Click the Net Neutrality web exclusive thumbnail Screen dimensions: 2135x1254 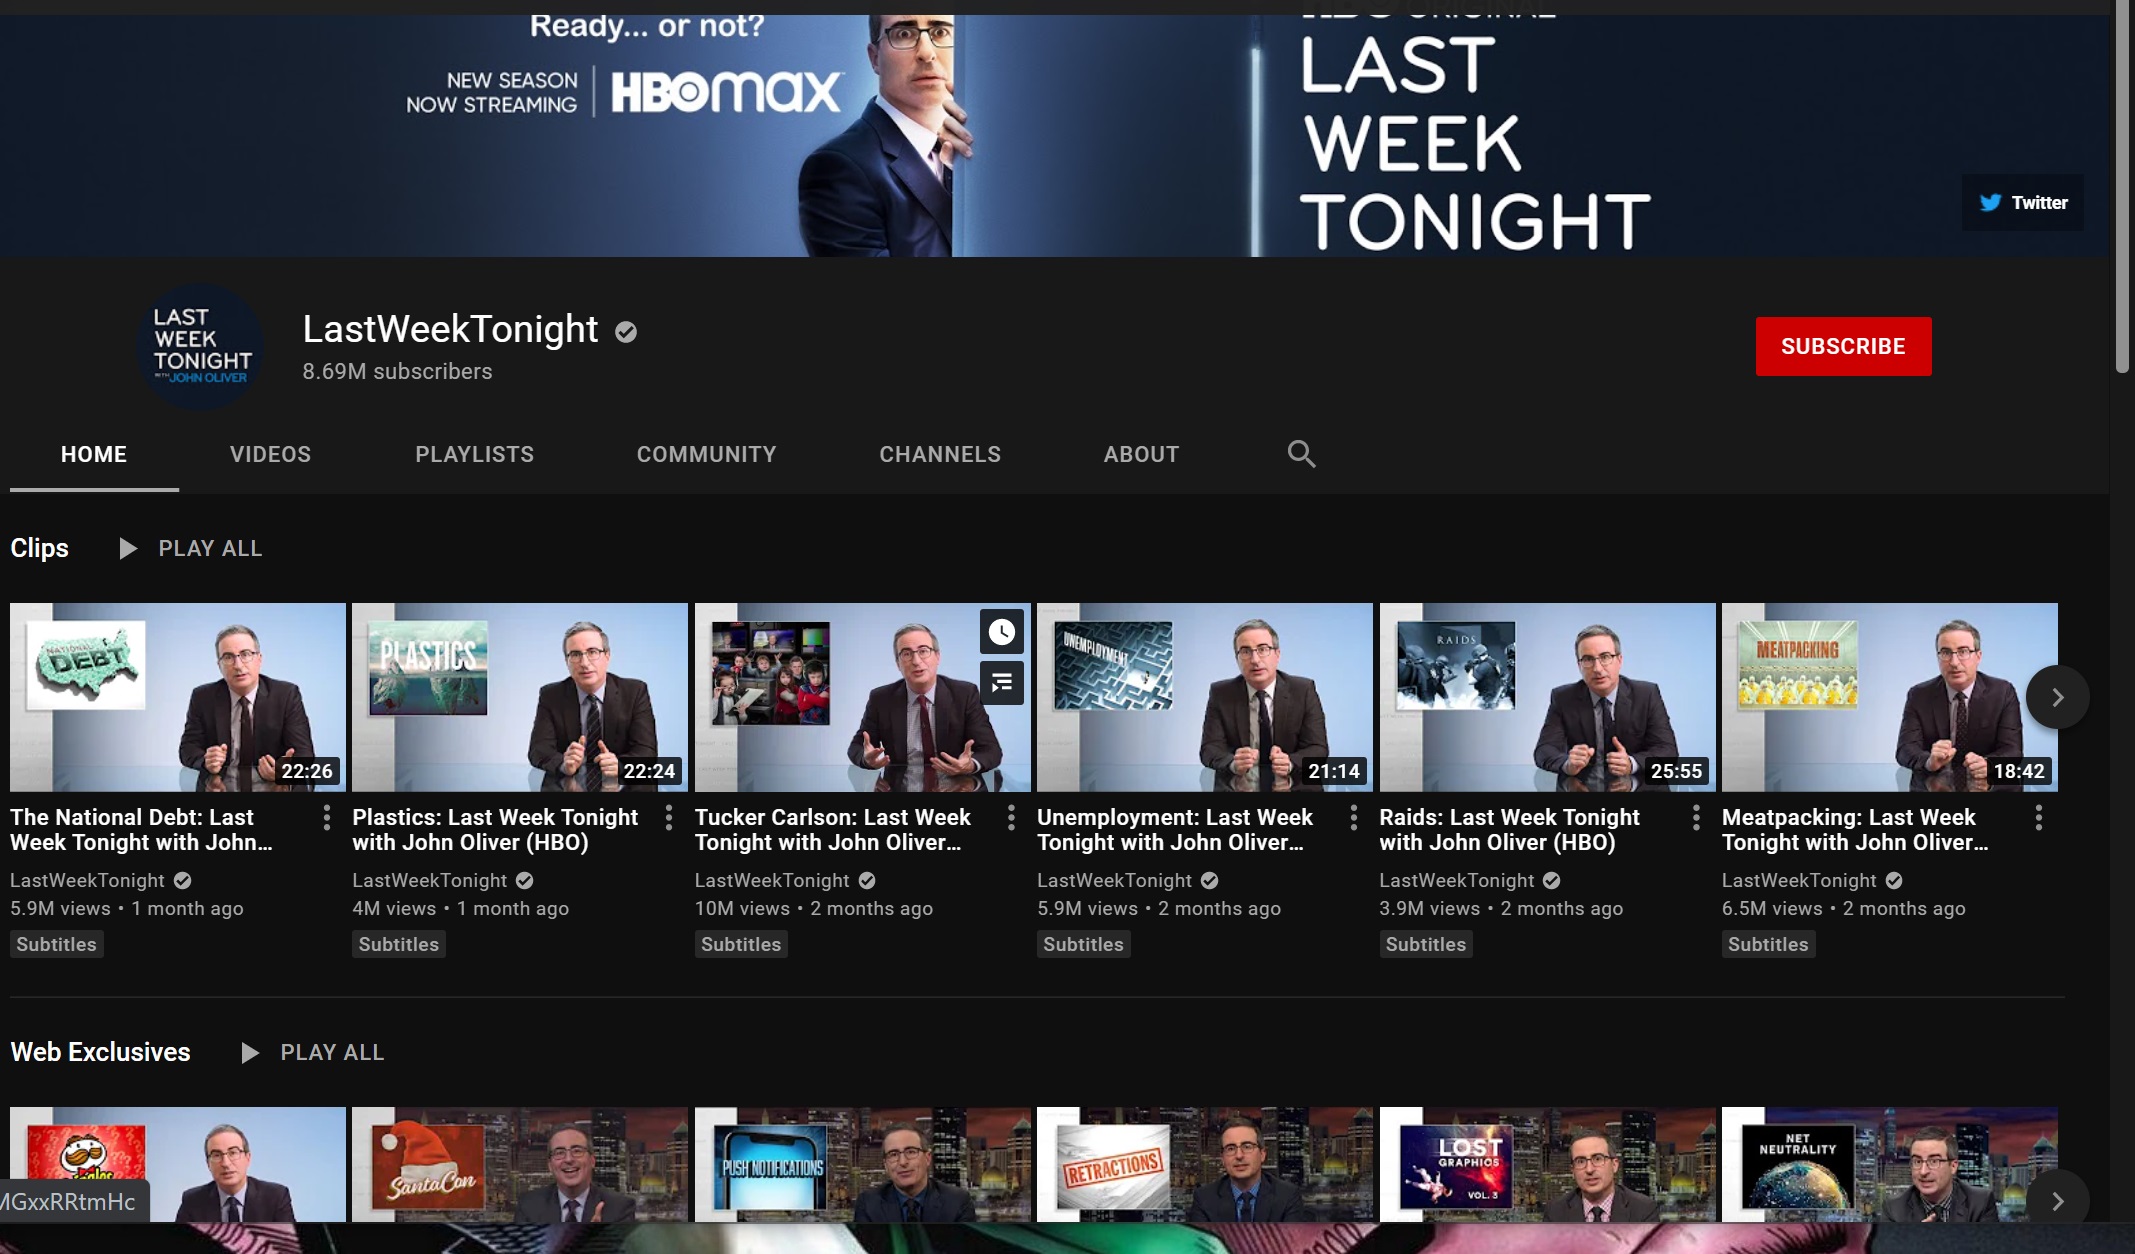[x=1890, y=1164]
